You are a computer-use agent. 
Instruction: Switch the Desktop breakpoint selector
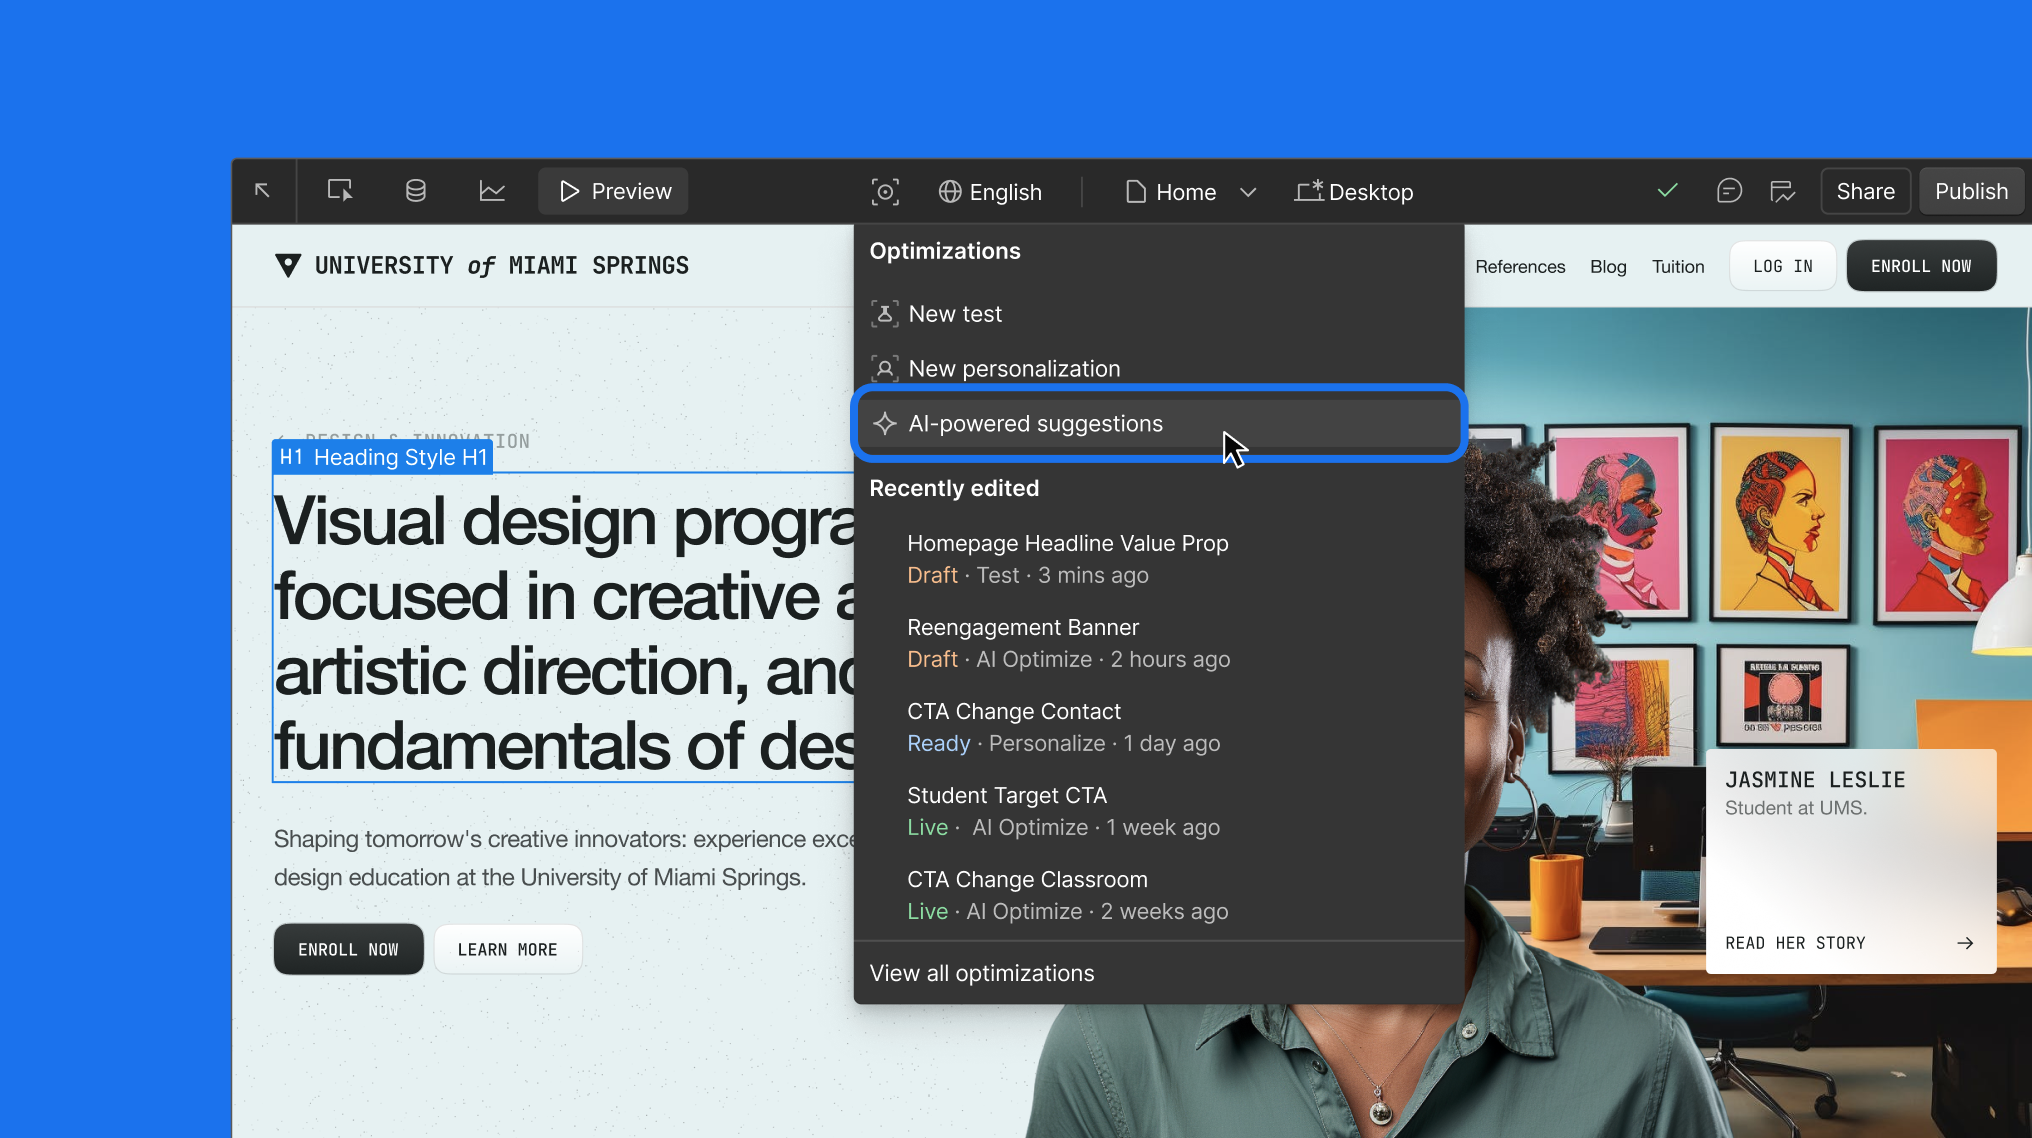tap(1354, 192)
